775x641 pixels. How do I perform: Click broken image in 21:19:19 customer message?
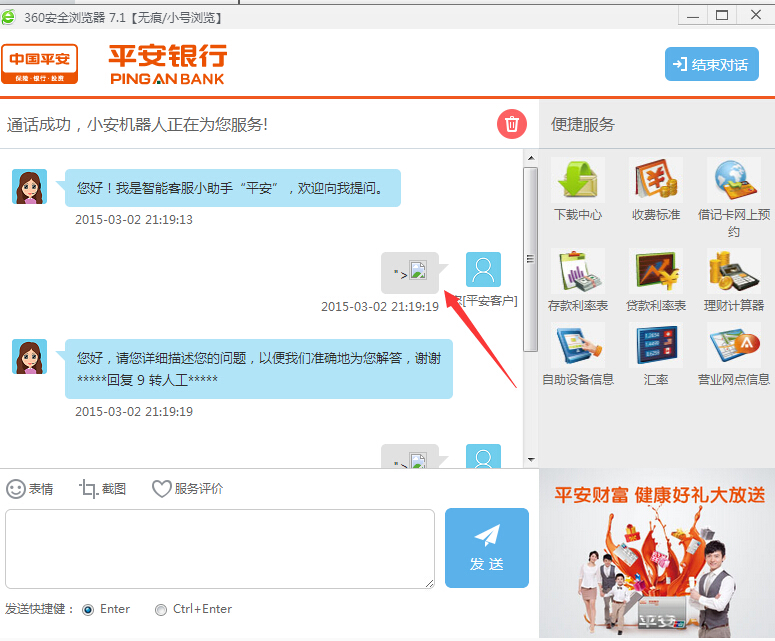[x=418, y=270]
